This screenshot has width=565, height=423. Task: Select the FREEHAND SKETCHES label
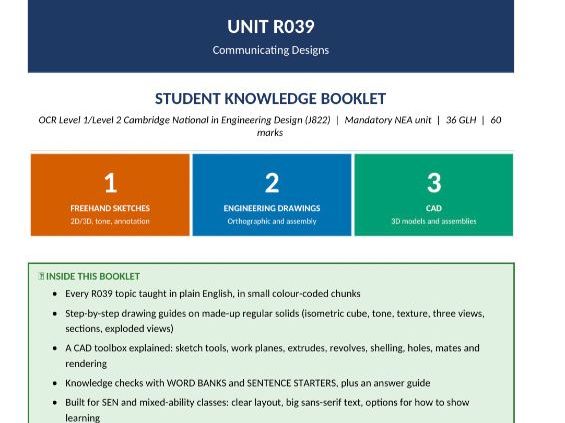point(110,208)
